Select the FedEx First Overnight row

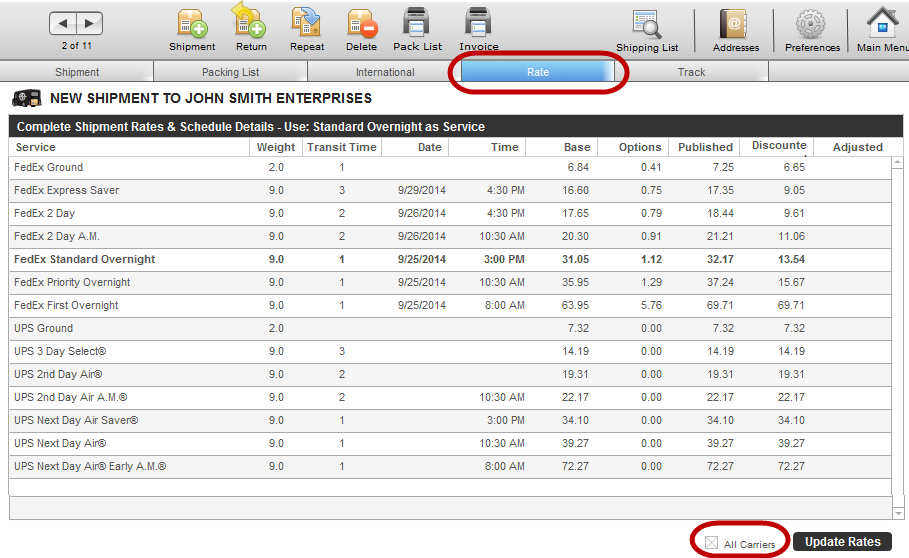[x=450, y=305]
